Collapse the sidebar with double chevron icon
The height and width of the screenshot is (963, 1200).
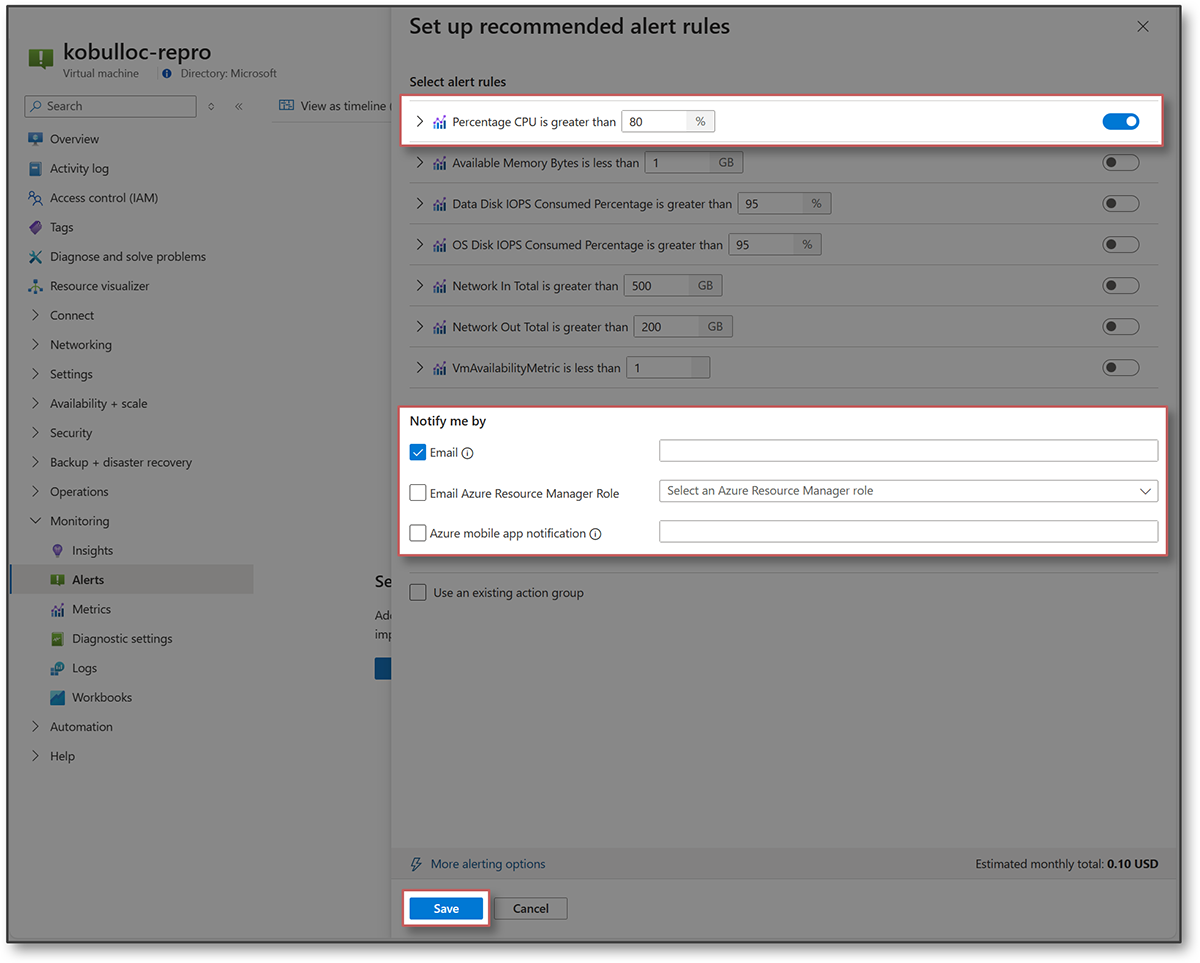[239, 106]
